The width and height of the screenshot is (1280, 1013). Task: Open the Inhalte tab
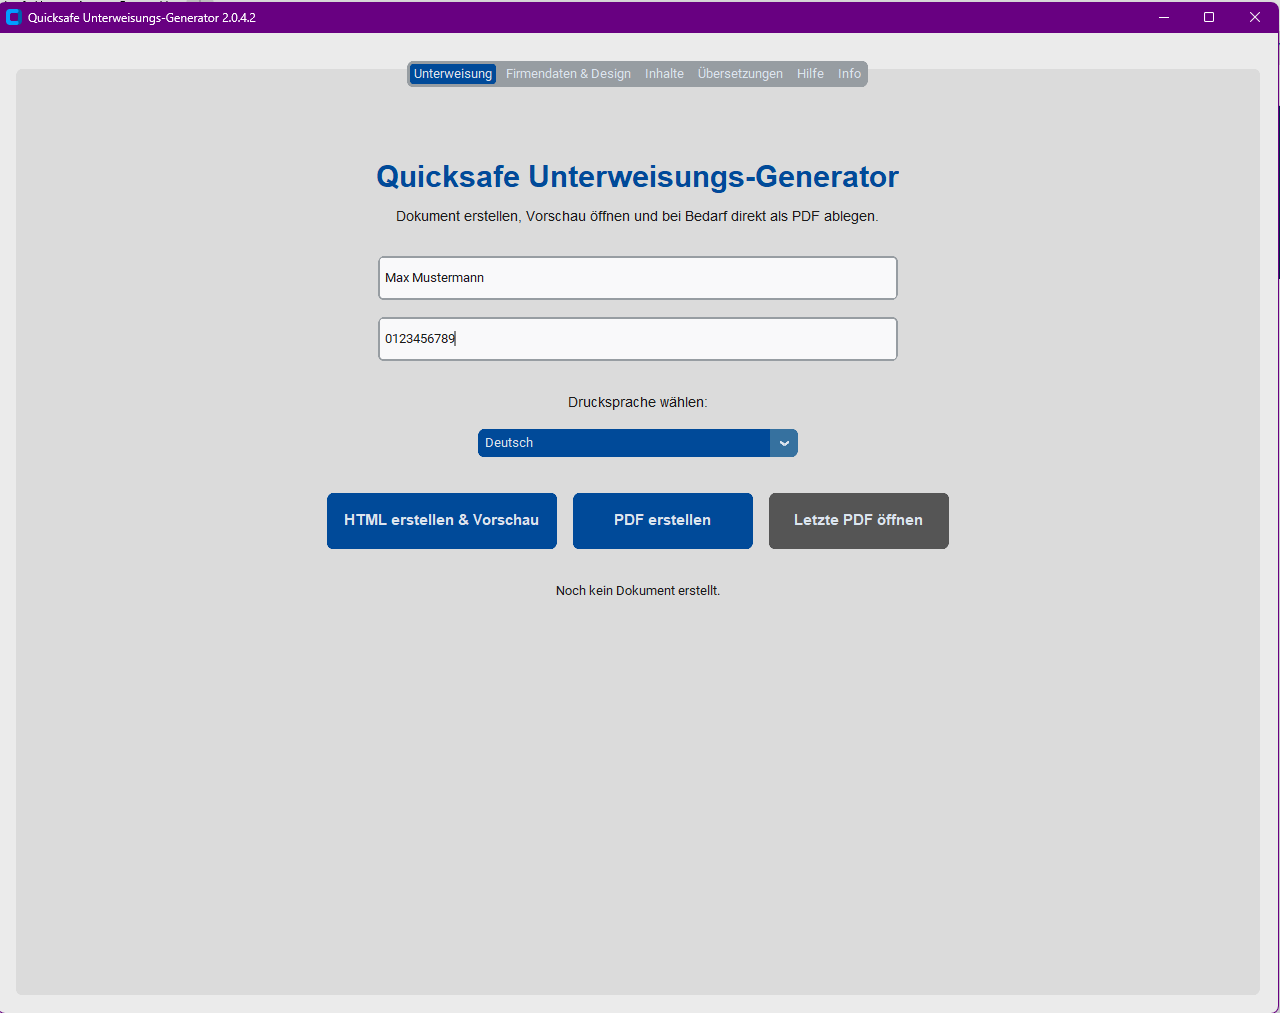[664, 73]
